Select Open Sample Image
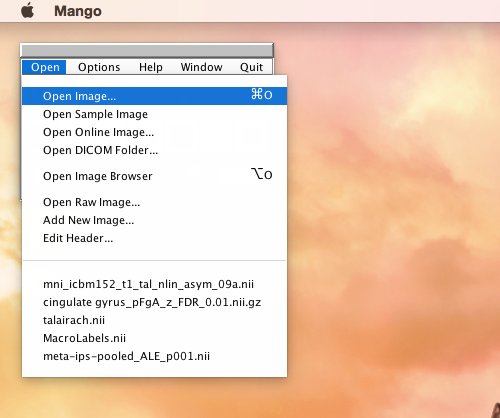 (x=154, y=114)
